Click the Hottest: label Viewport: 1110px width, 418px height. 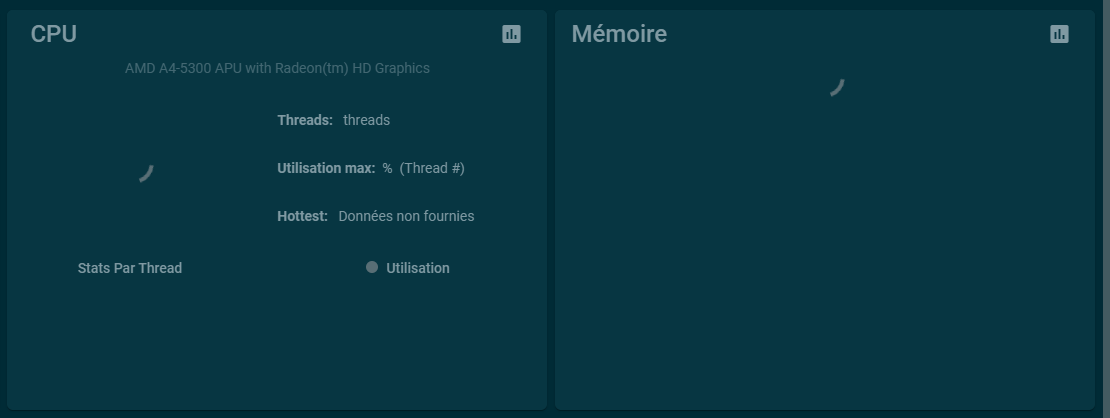click(x=302, y=216)
